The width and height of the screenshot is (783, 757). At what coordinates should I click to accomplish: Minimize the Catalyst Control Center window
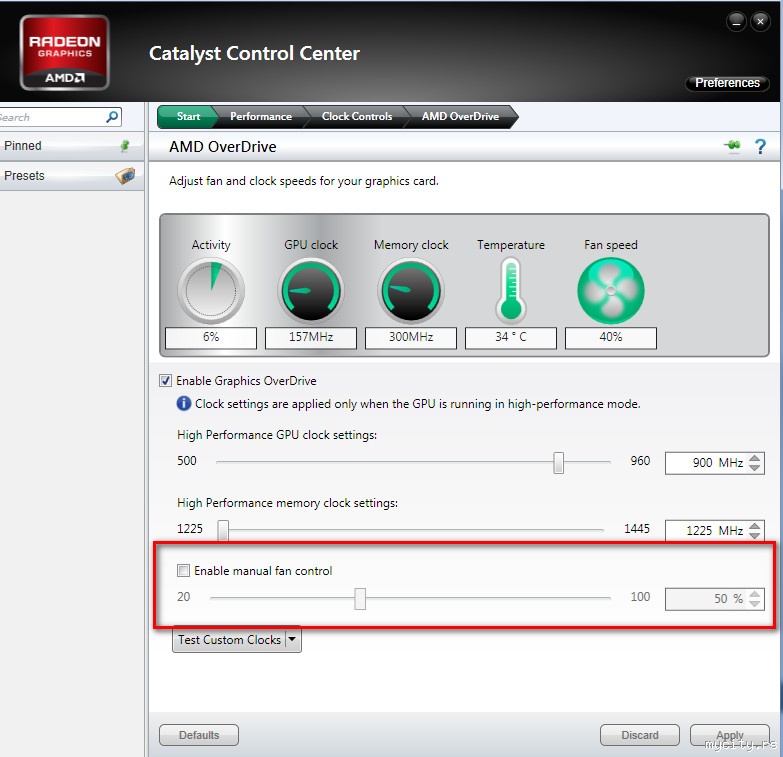tap(736, 21)
